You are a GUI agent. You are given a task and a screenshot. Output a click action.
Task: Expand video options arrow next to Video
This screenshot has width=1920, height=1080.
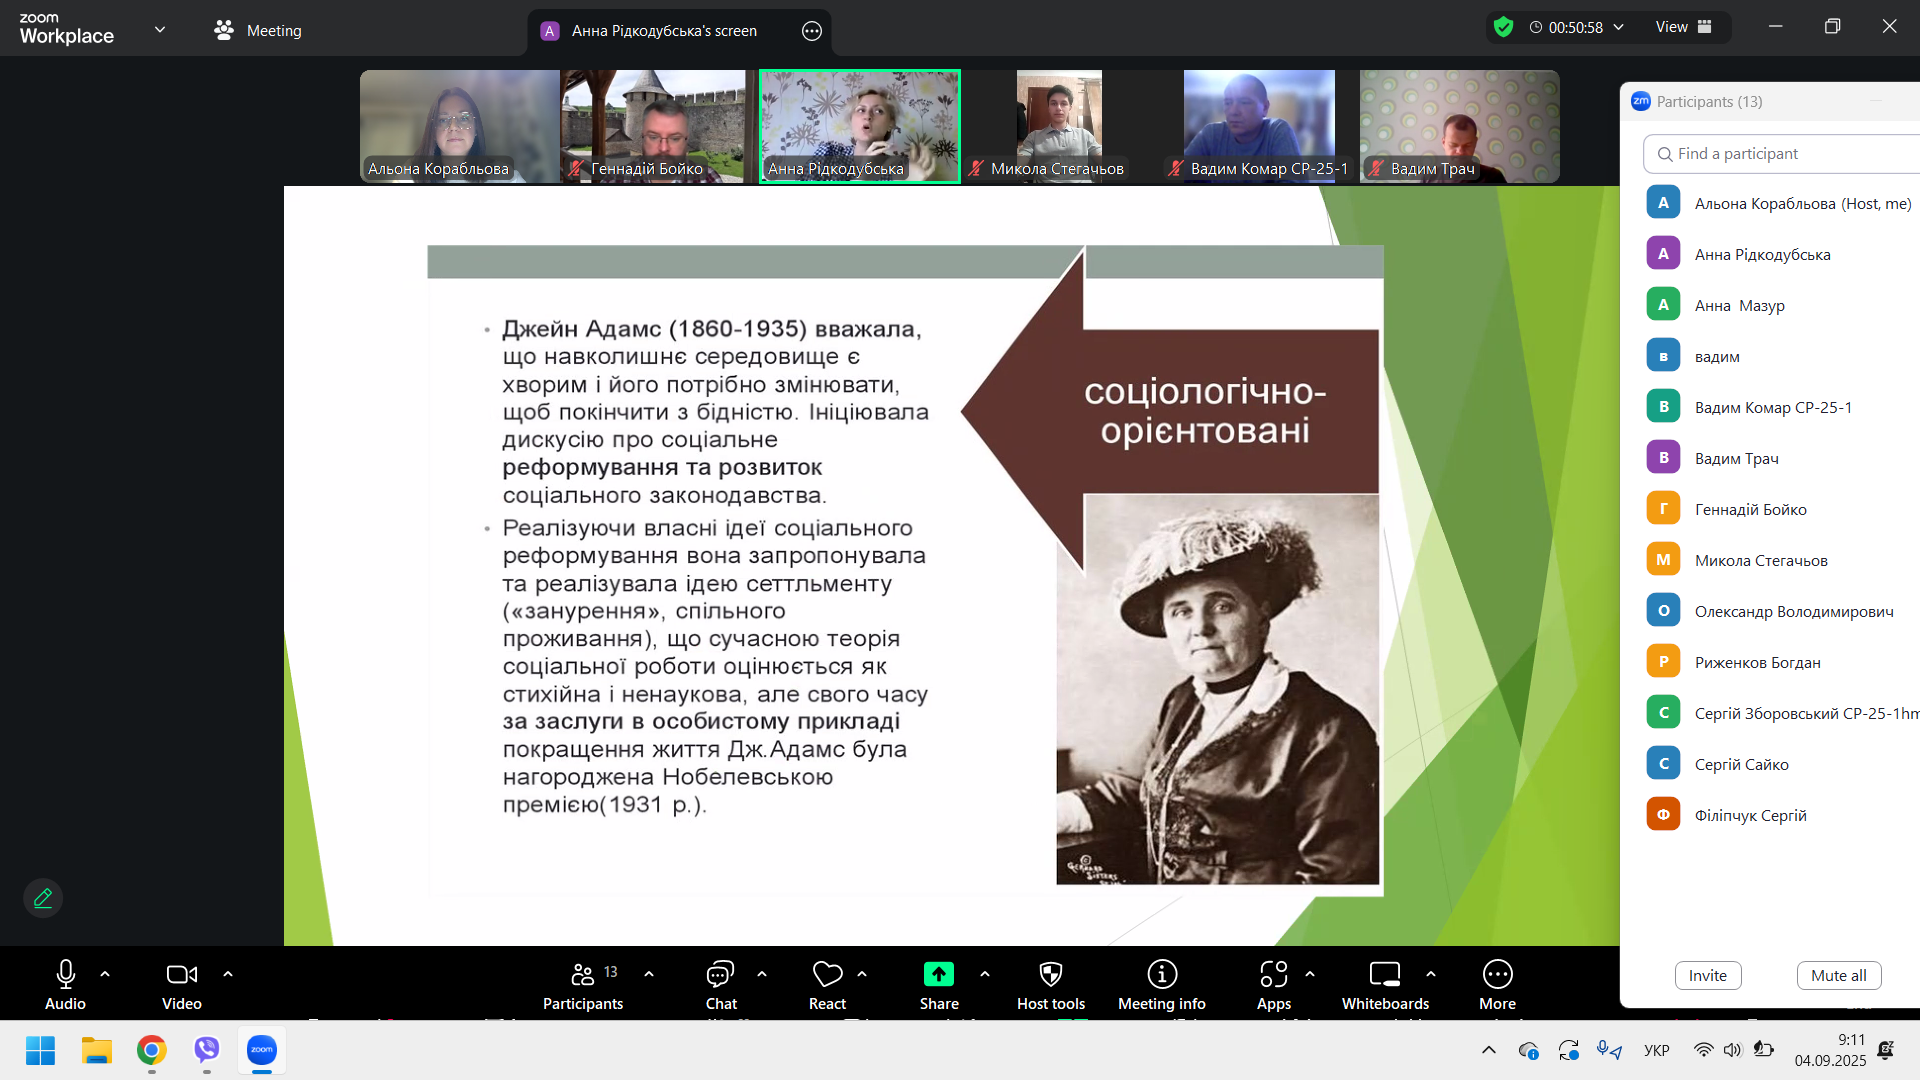[x=228, y=974]
